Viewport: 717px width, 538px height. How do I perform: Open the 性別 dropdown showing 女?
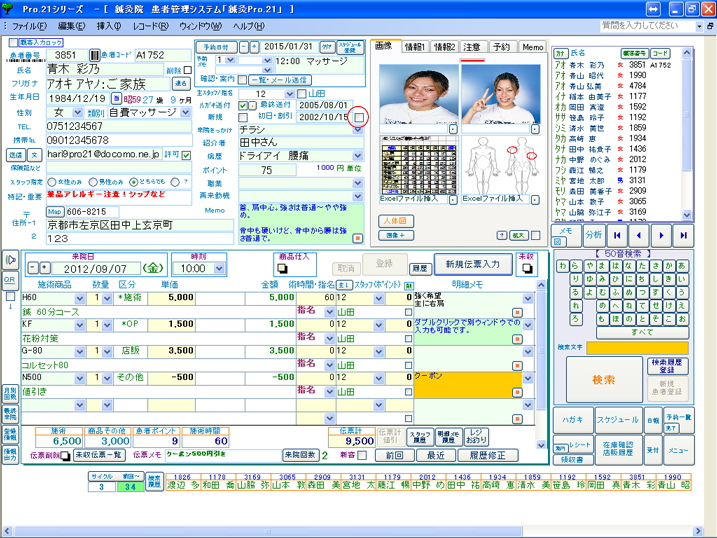[77, 112]
